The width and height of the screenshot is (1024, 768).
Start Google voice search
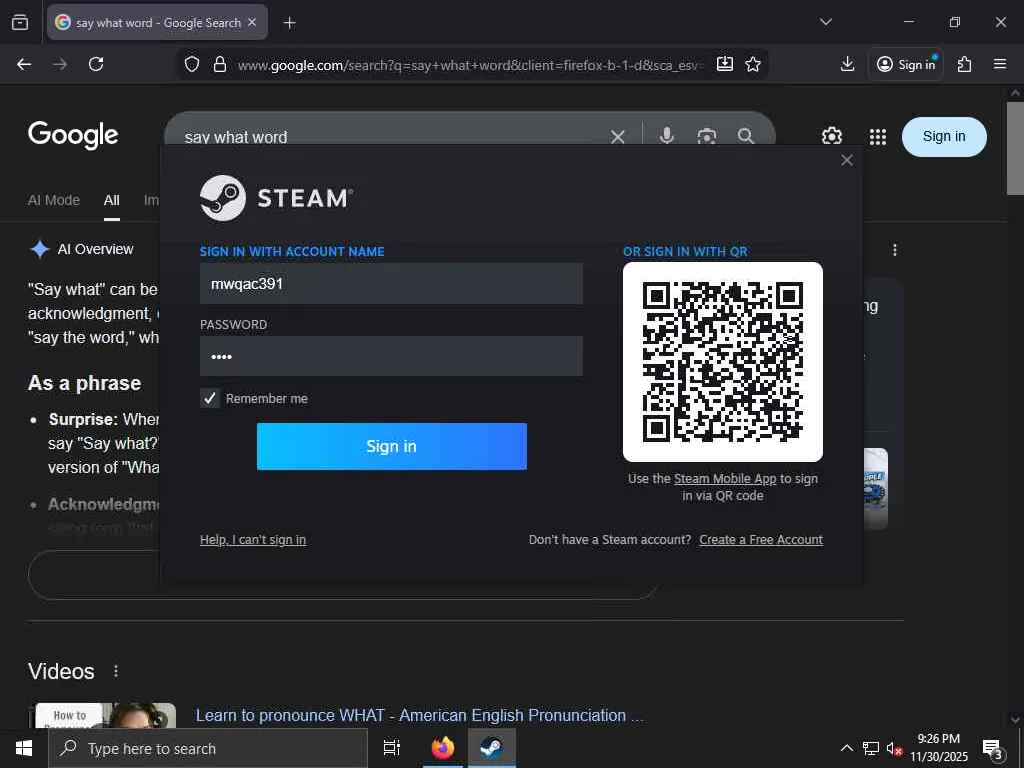coord(666,136)
